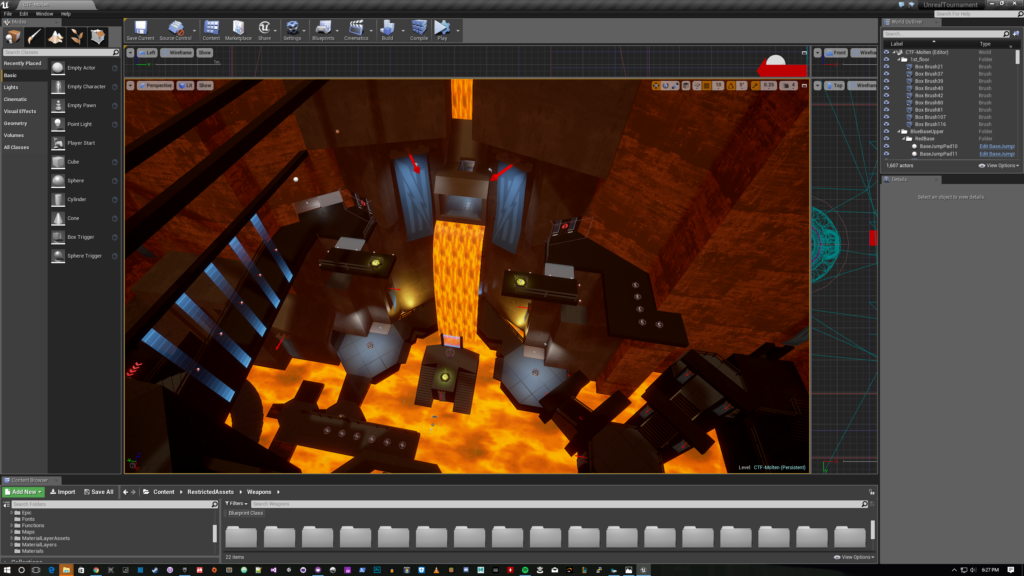Open the Build options dropdown arrow
The image size is (1024, 576).
[402, 30]
